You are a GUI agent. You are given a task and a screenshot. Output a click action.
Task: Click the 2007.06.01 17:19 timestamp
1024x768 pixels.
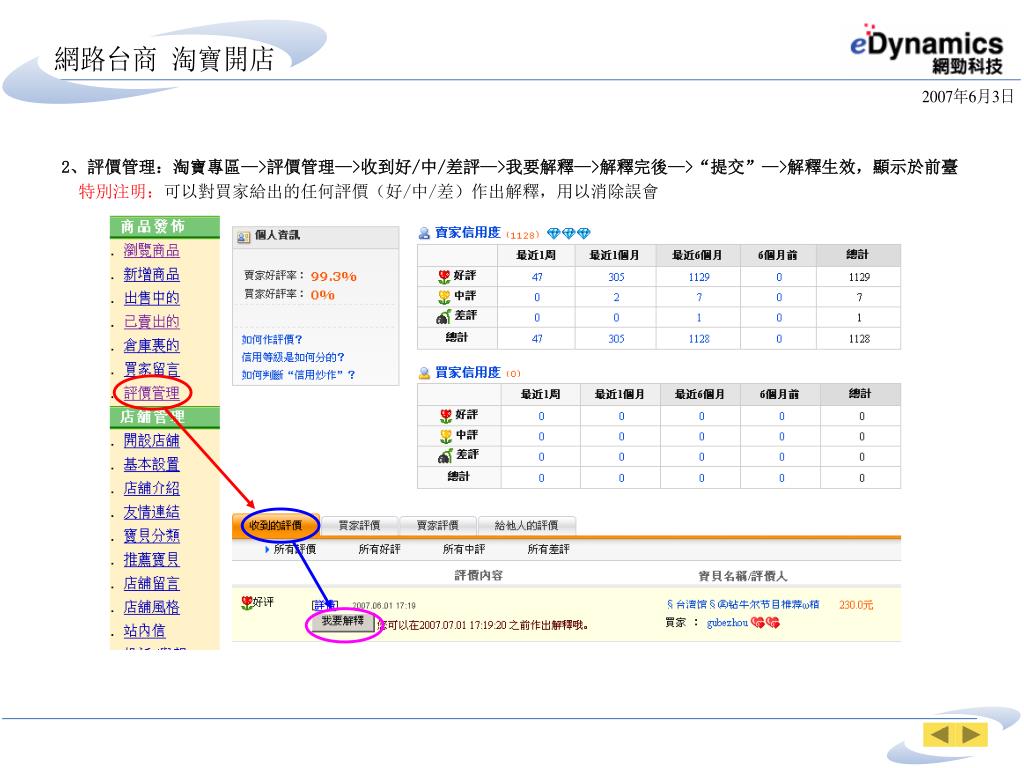point(384,606)
